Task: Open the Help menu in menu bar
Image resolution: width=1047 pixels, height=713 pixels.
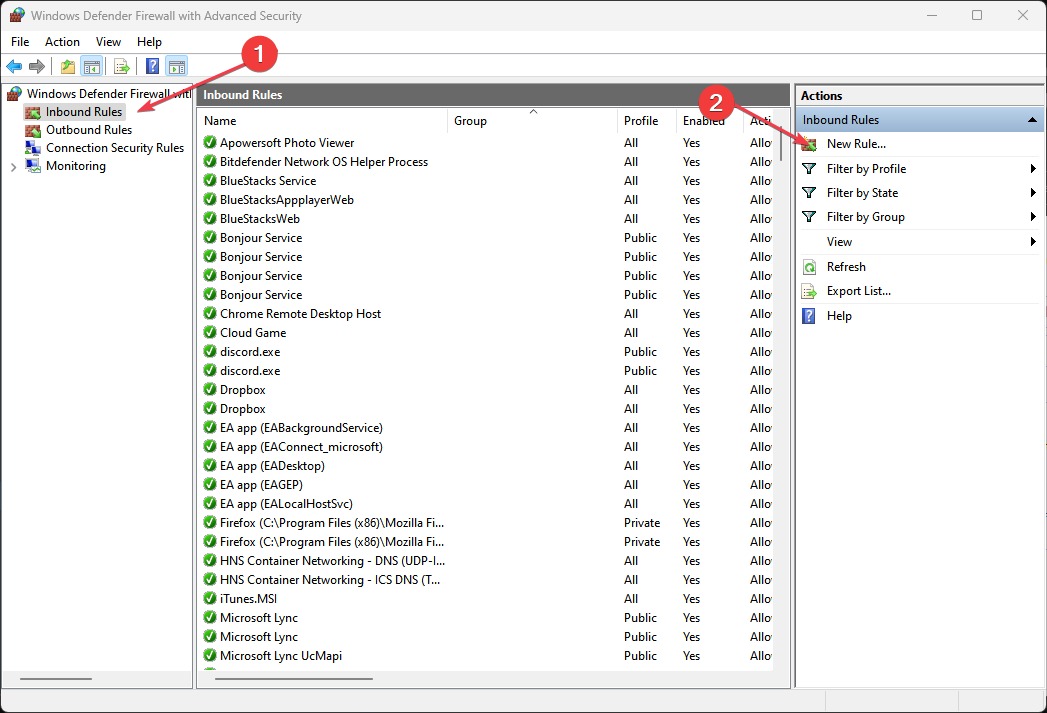Action: point(149,41)
